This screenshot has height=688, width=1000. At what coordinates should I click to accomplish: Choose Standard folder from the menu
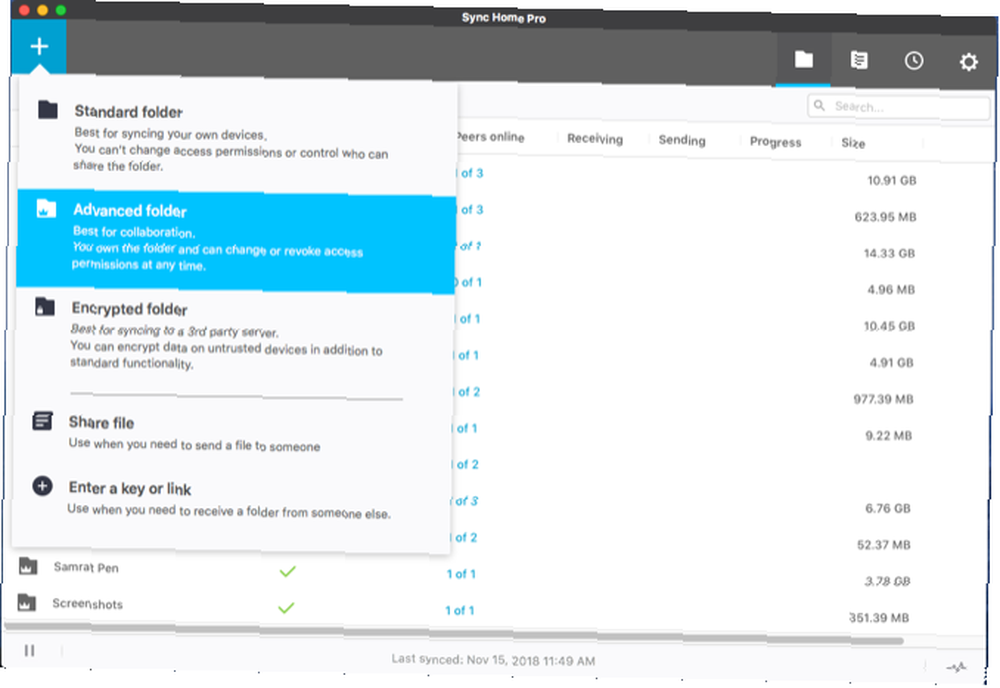pyautogui.click(x=237, y=138)
